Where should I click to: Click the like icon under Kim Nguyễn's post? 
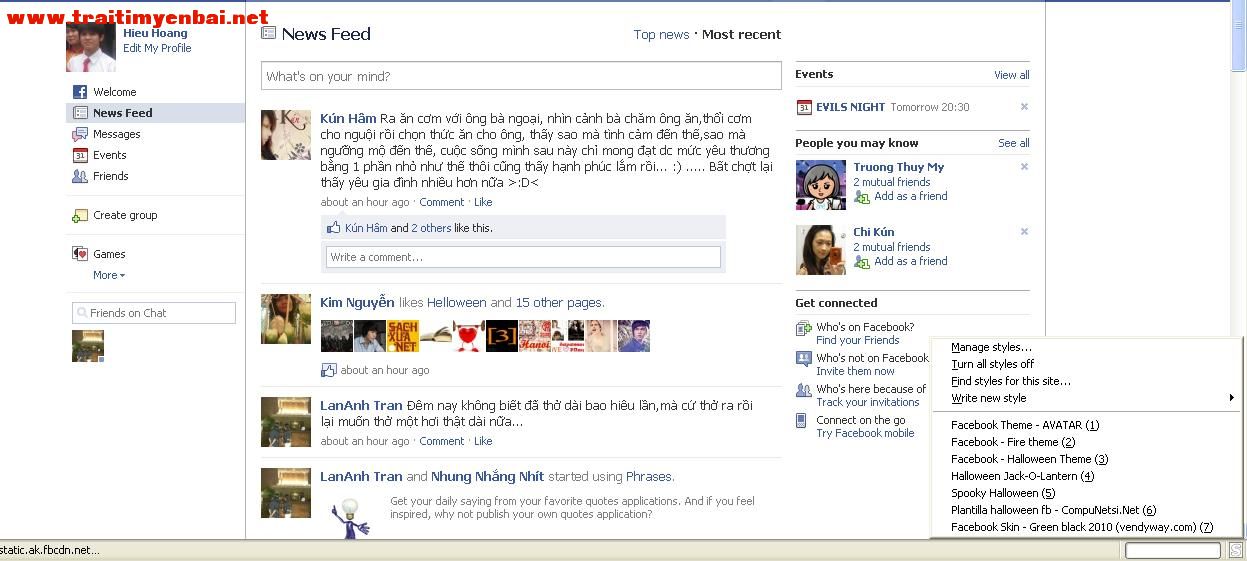click(328, 370)
